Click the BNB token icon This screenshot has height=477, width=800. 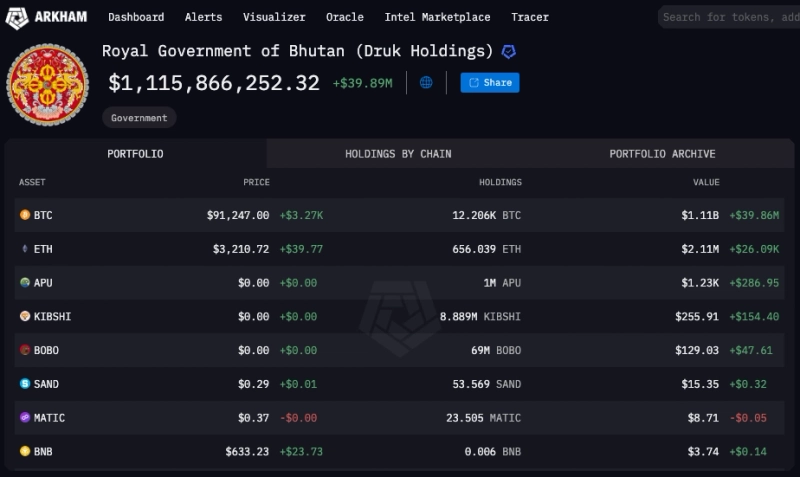coord(25,452)
